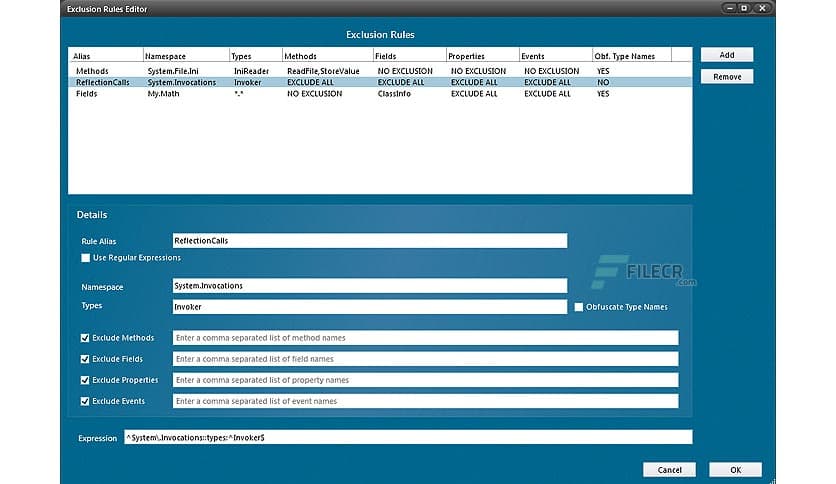836x484 pixels.
Task: Click the Add rule button
Action: pos(726,55)
